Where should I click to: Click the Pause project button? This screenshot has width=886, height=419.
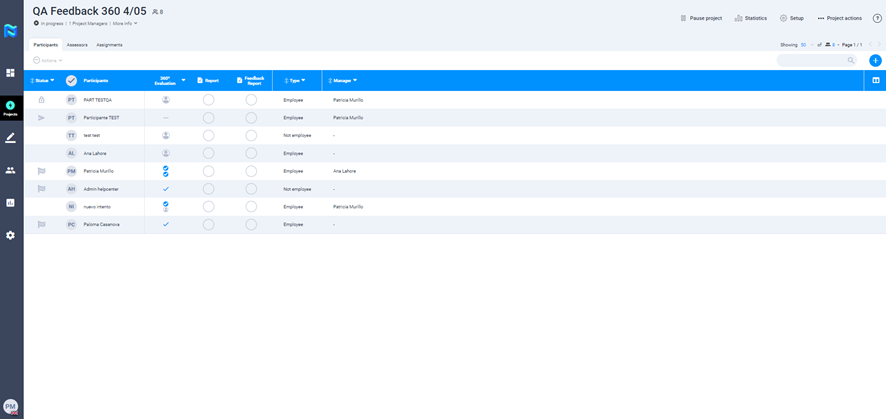(701, 18)
